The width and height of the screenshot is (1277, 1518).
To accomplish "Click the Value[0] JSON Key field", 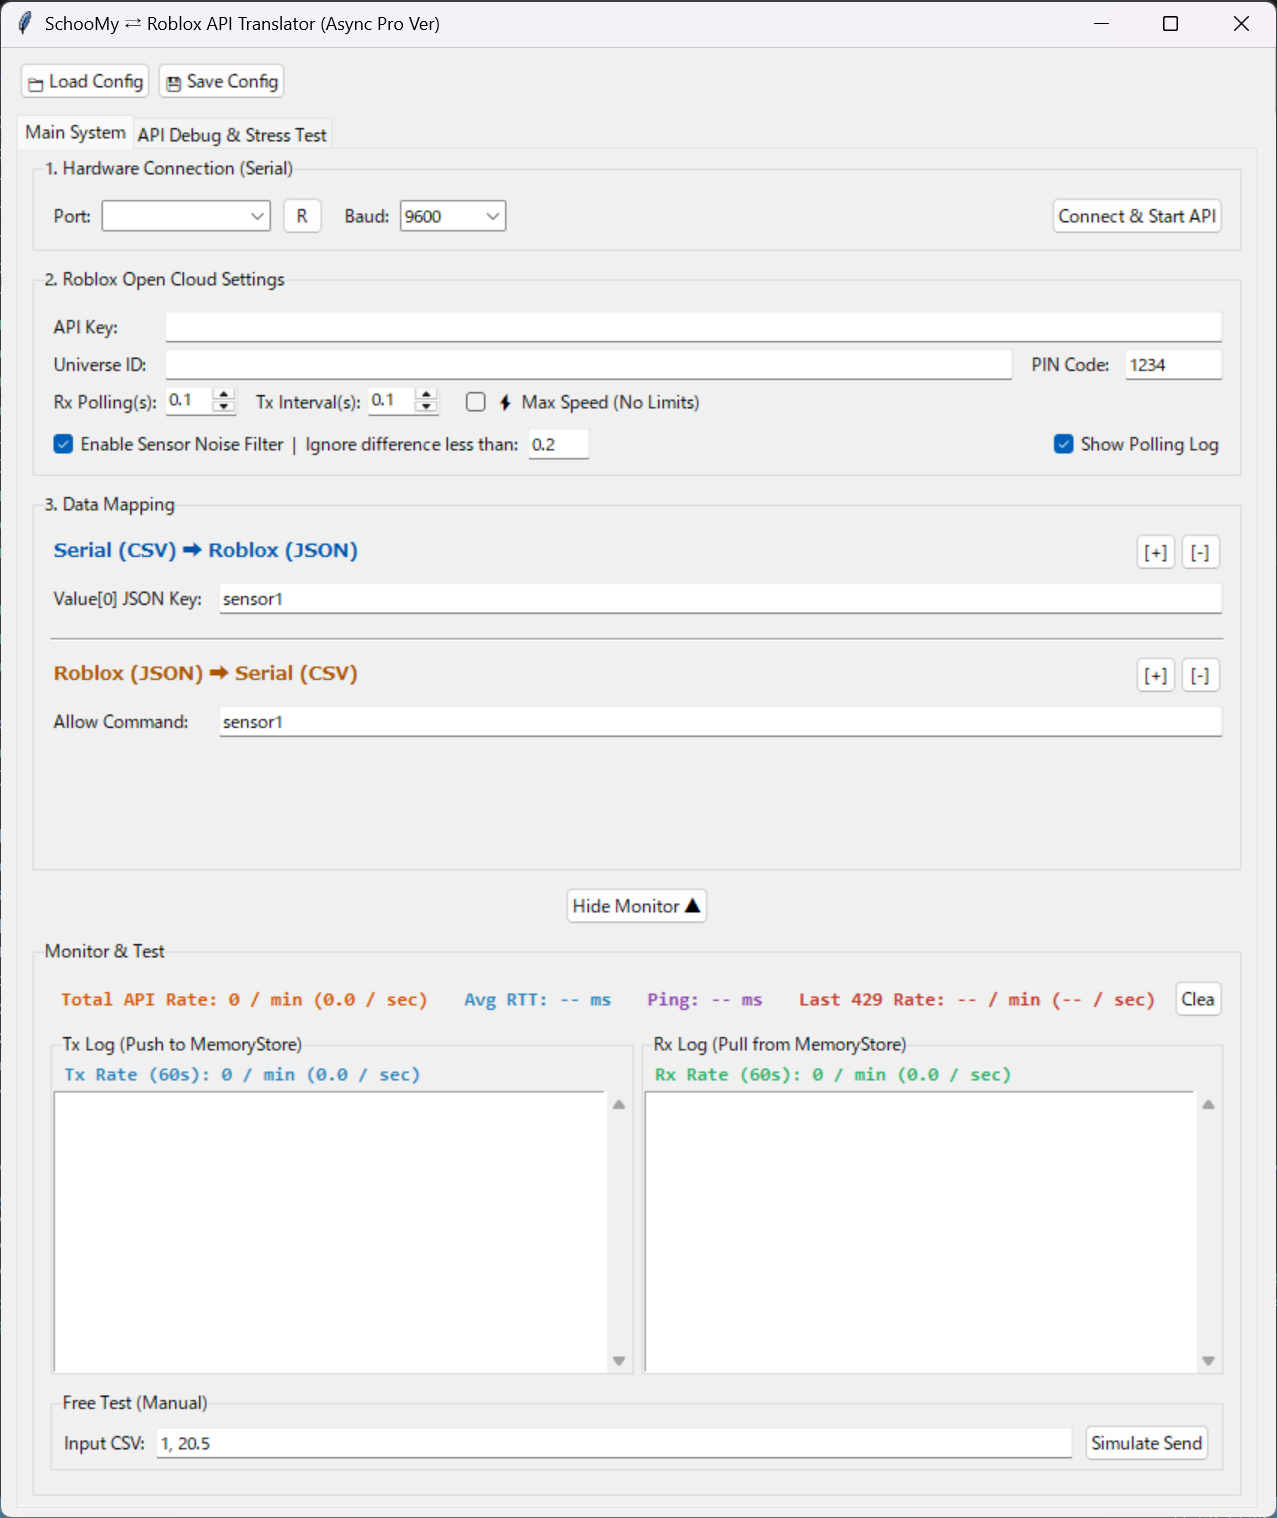I will 720,599.
